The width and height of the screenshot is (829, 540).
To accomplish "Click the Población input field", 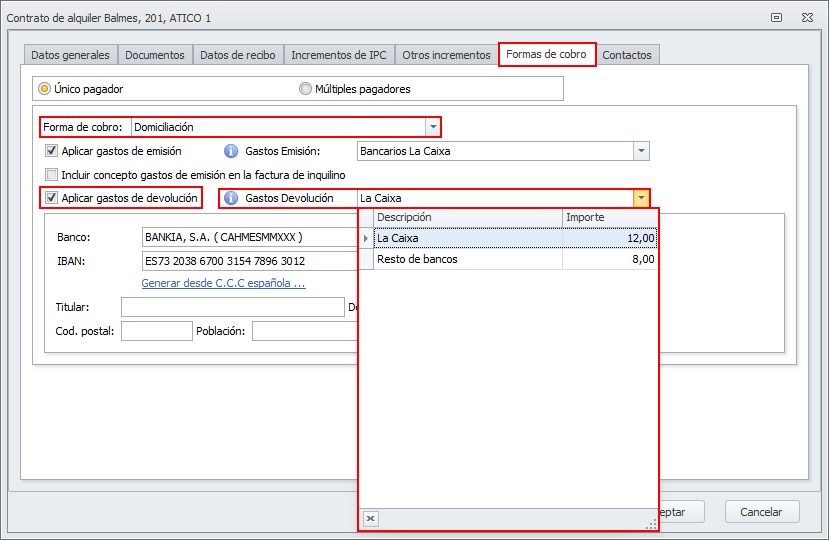I will point(305,331).
